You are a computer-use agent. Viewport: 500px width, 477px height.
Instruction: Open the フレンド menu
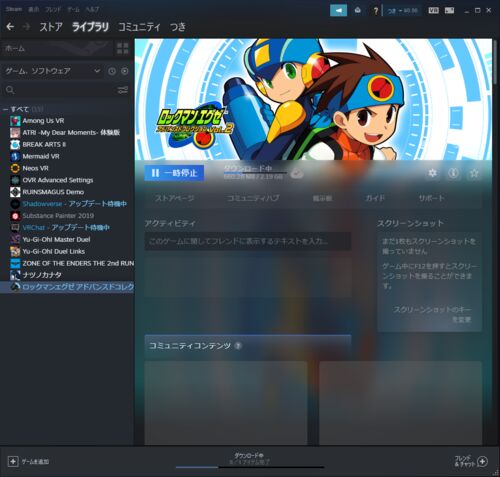53,9
